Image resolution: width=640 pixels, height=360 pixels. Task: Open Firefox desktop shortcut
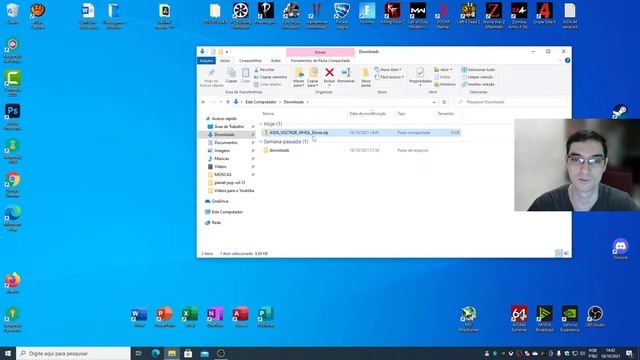(x=13, y=283)
